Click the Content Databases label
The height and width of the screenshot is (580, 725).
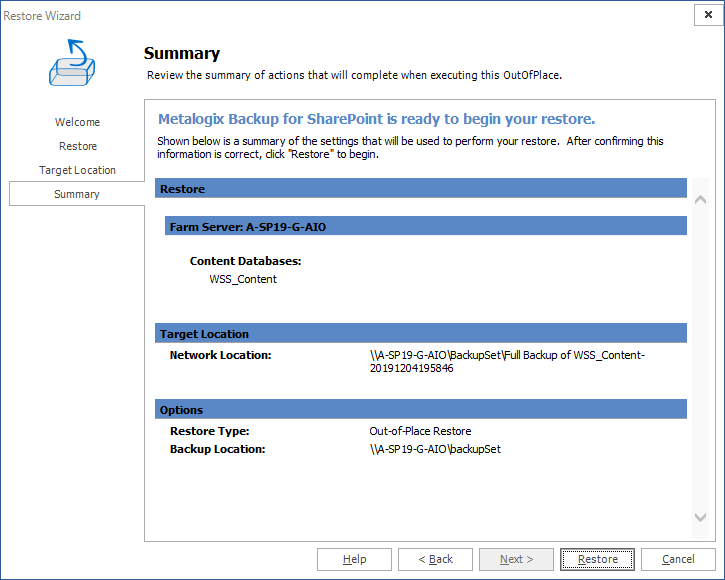(x=245, y=261)
